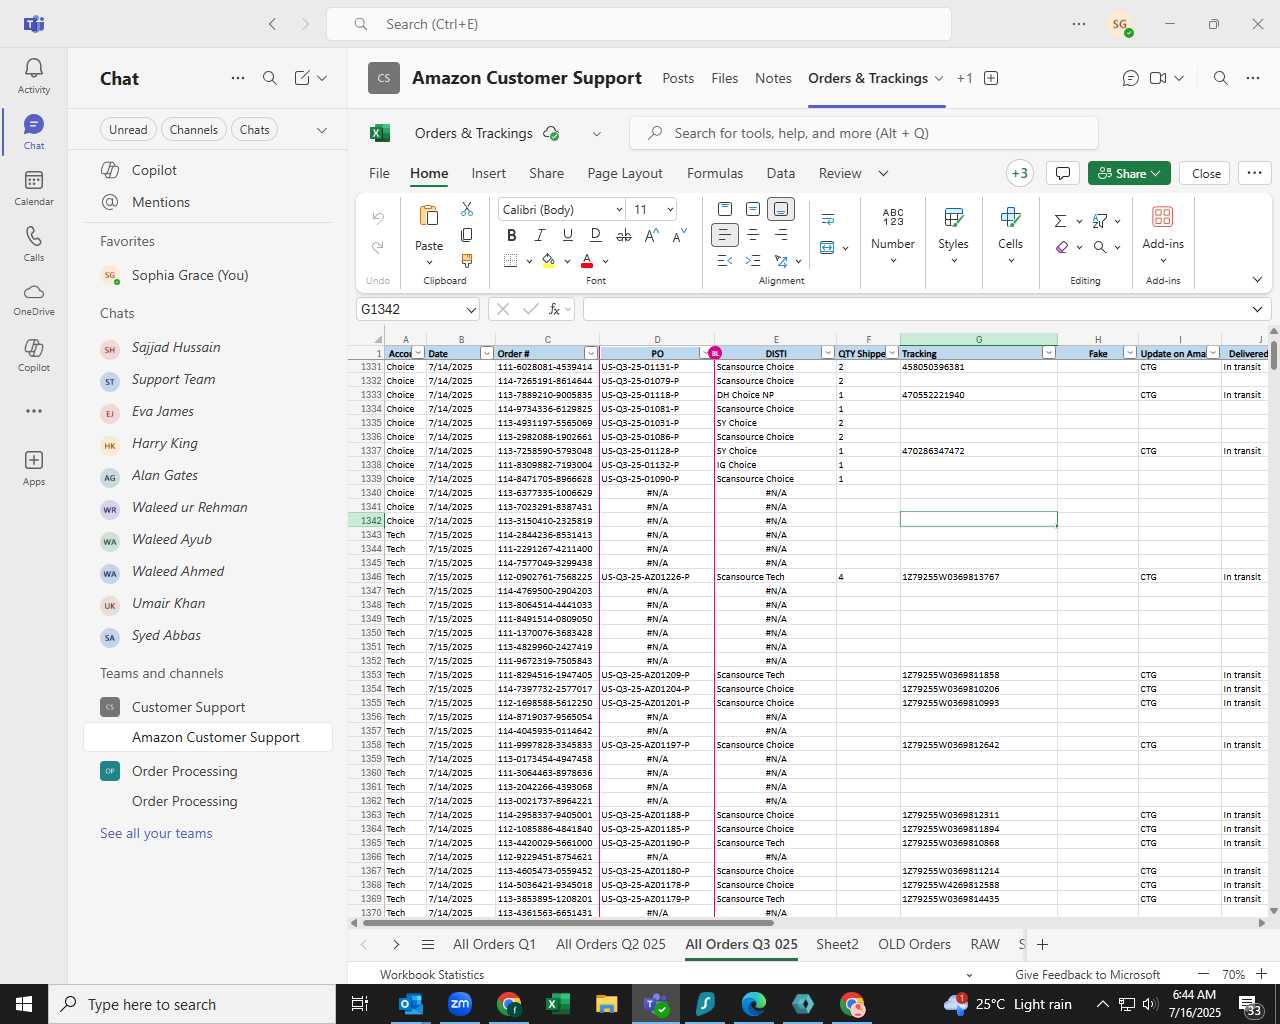
Task: Expand the Name Box dropdown
Action: click(471, 310)
